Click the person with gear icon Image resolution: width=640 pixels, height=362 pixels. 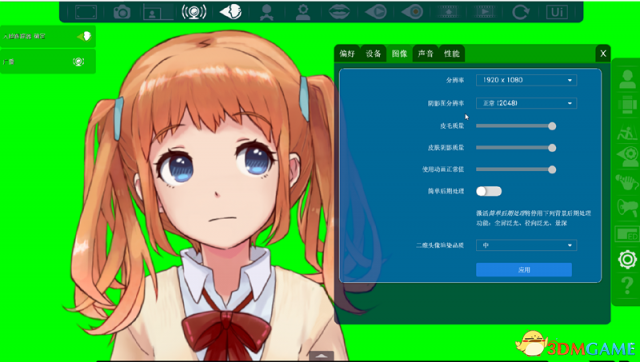[x=303, y=12]
